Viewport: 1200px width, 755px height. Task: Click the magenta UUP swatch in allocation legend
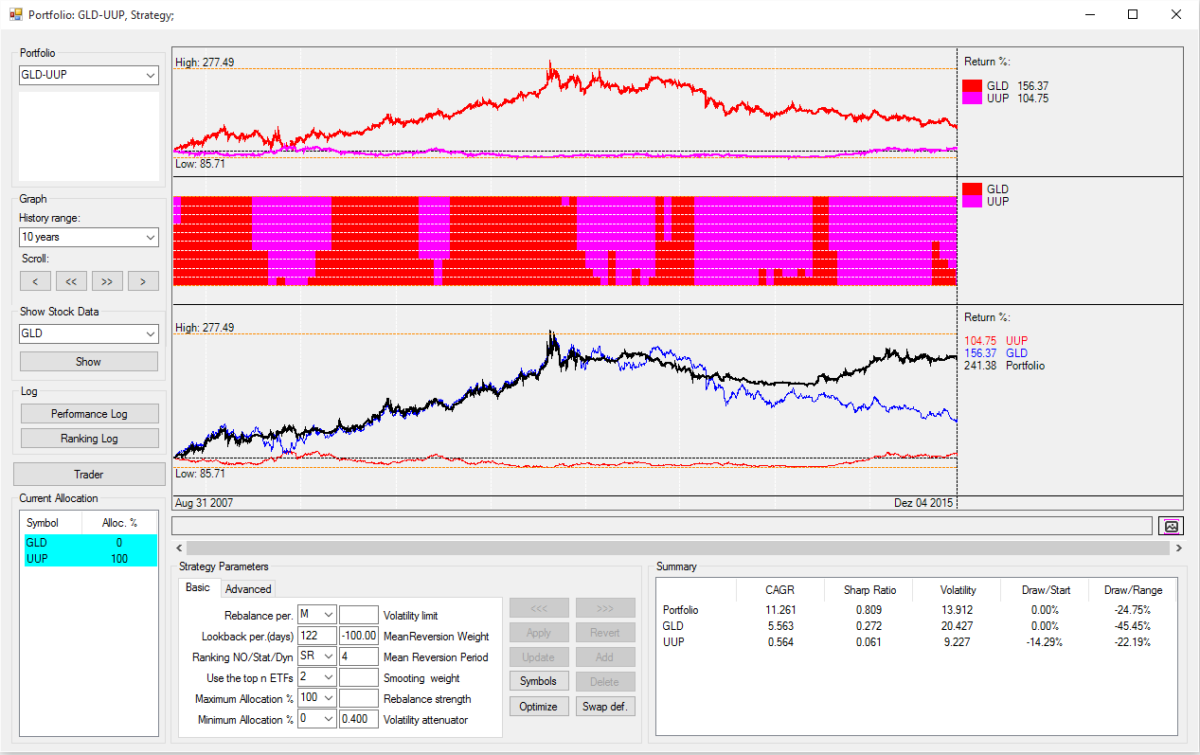972,201
